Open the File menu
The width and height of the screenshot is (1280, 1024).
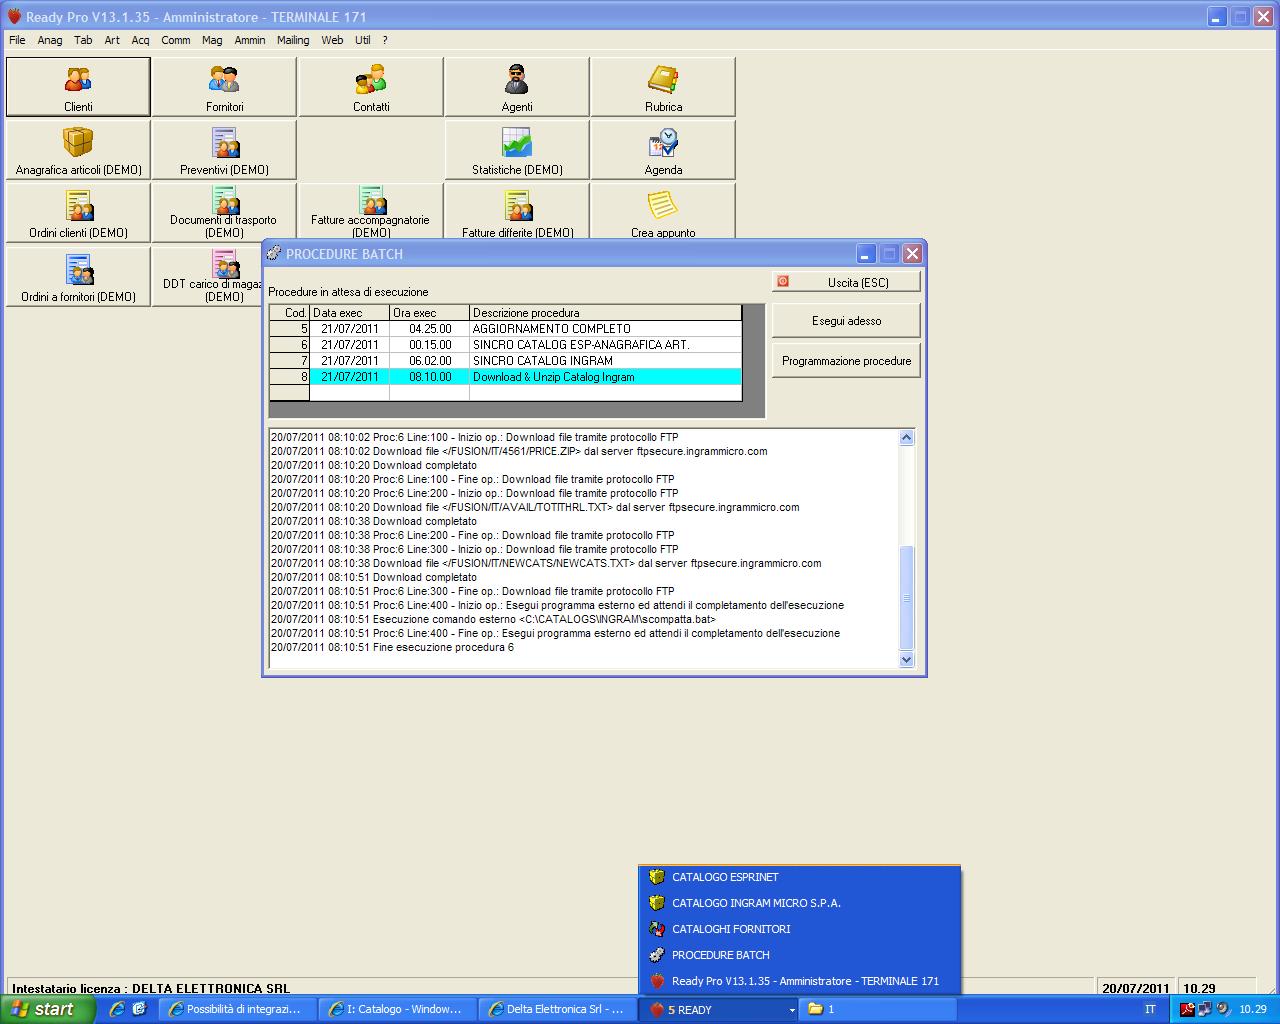coord(17,40)
